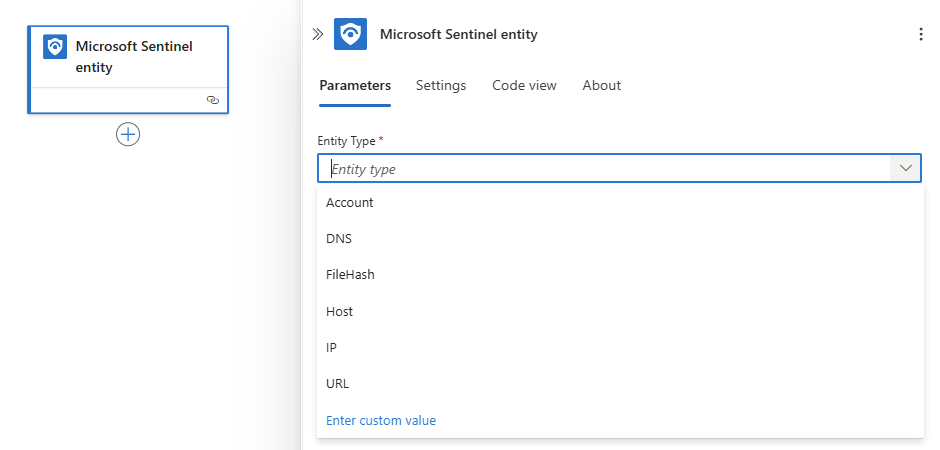Open the three-dot more options menu
The image size is (940, 450).
click(921, 34)
